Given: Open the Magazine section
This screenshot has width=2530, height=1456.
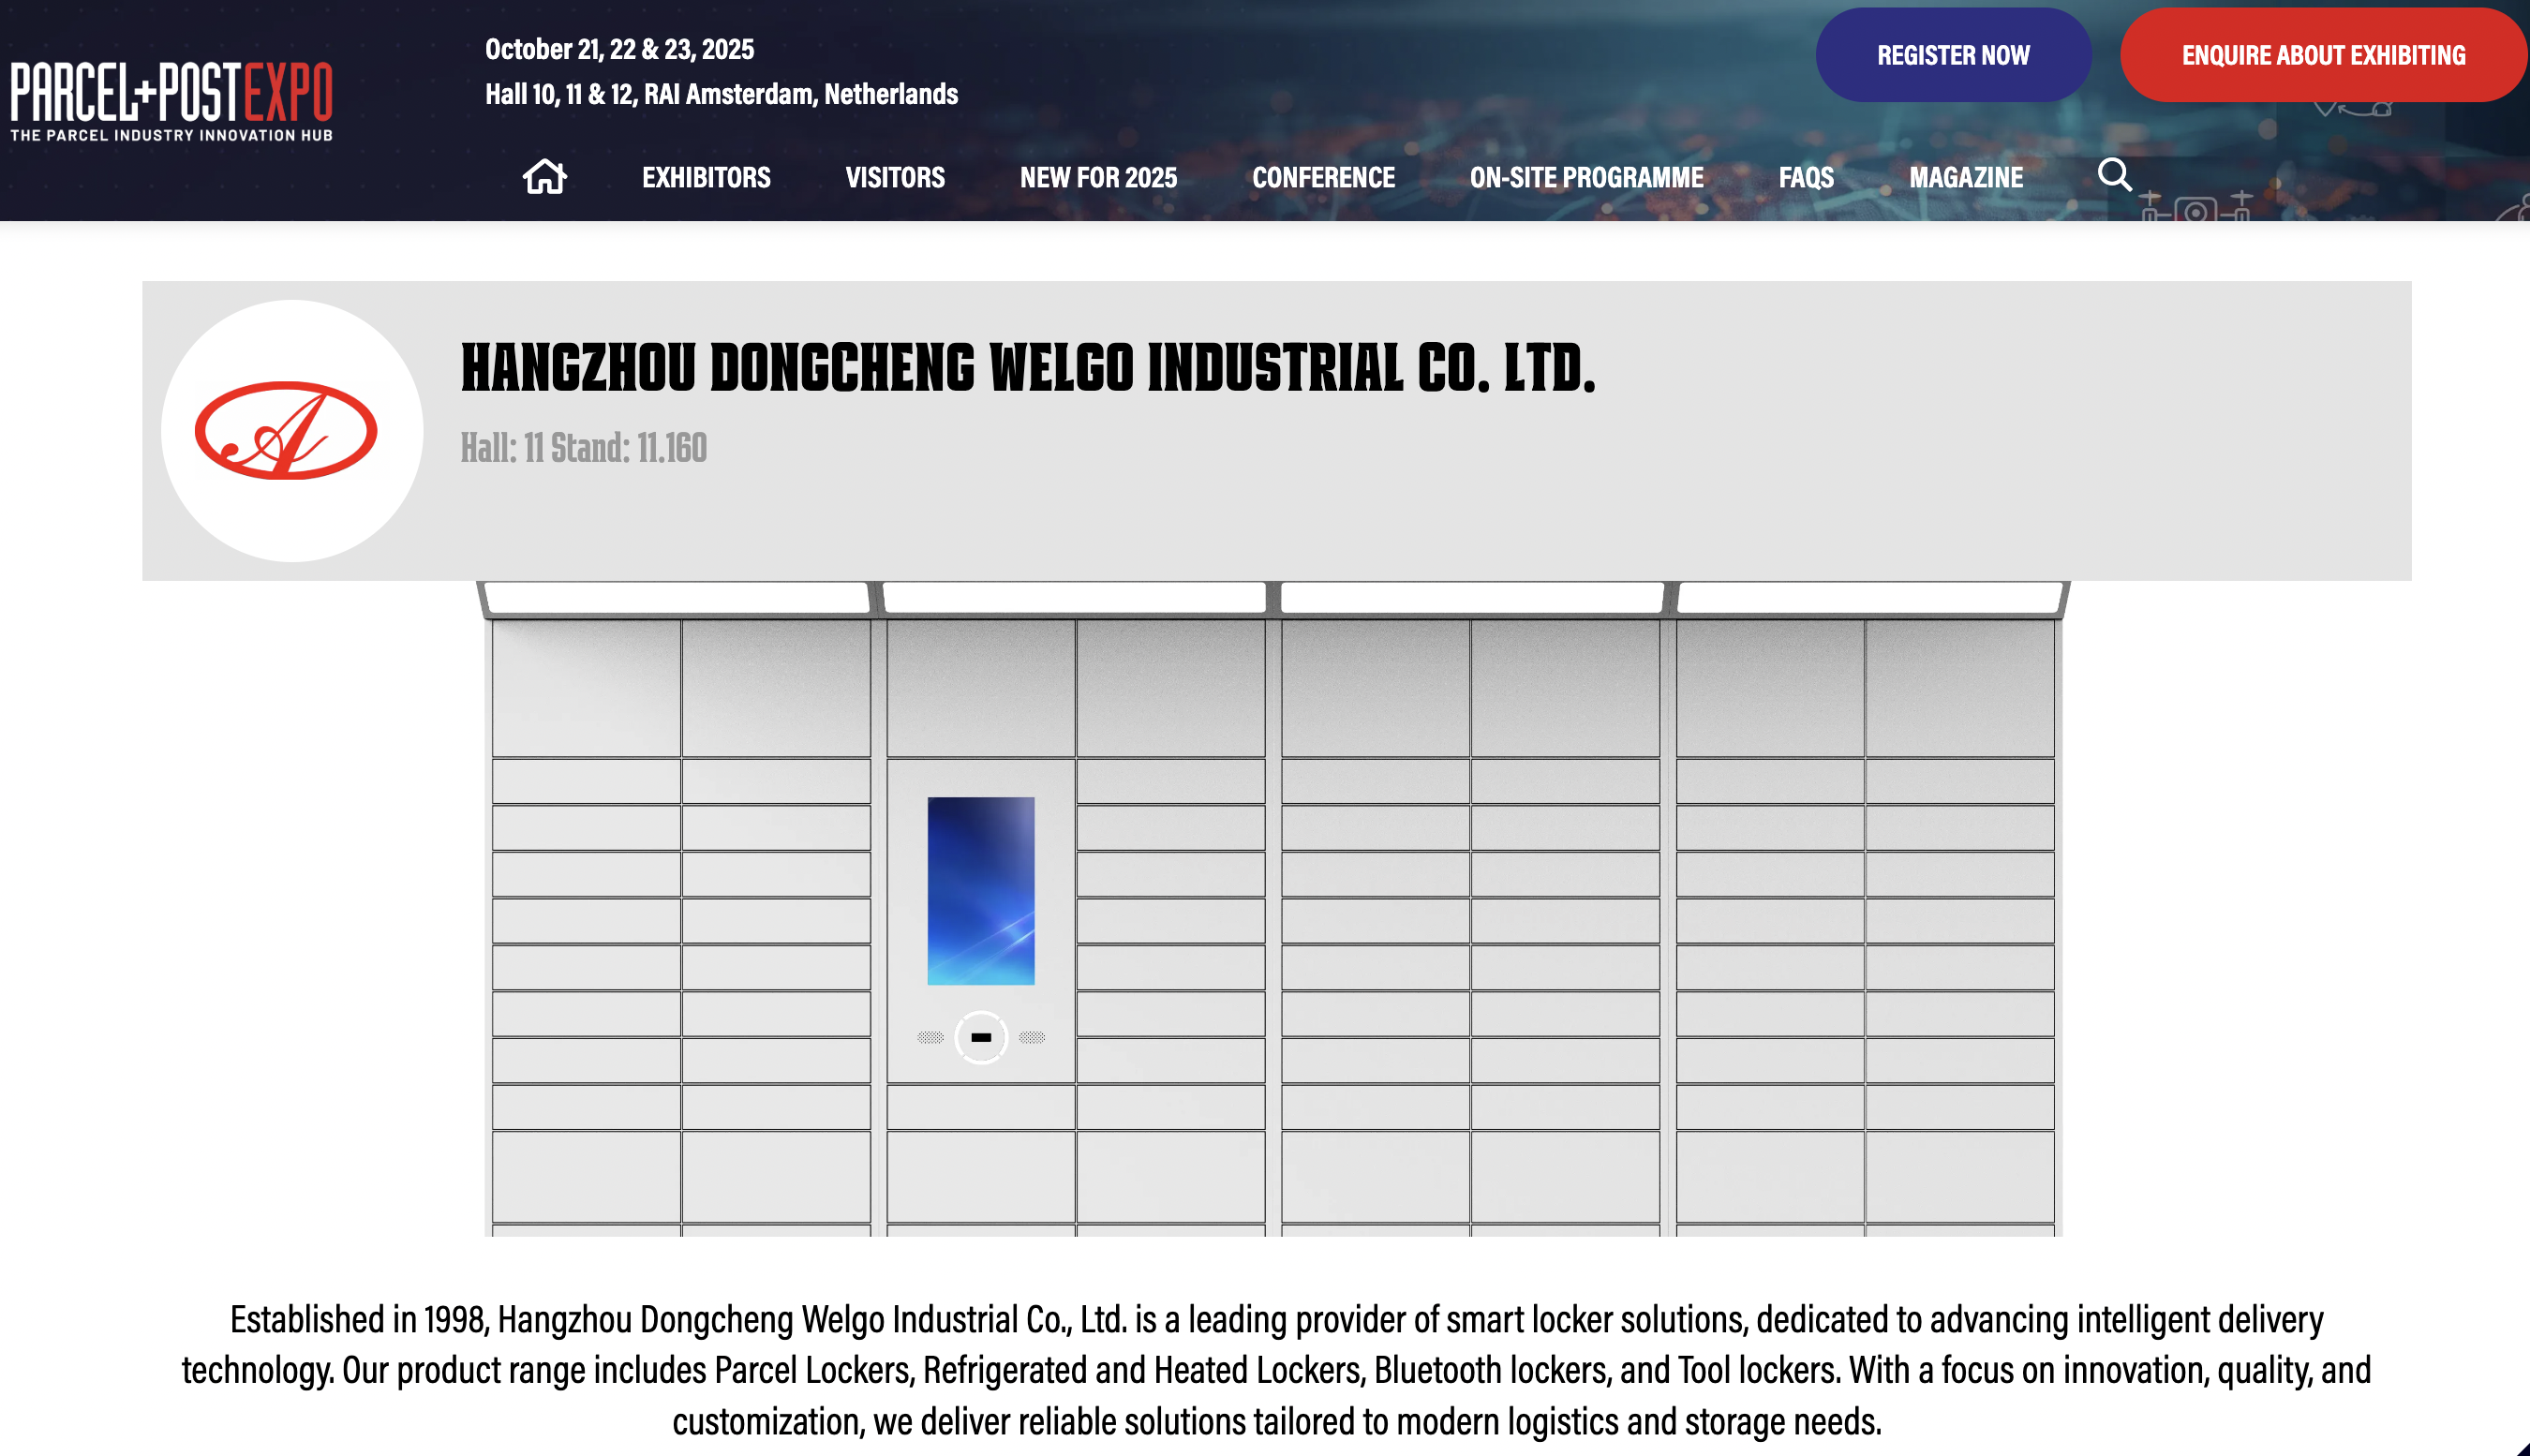Looking at the screenshot, I should point(1965,178).
